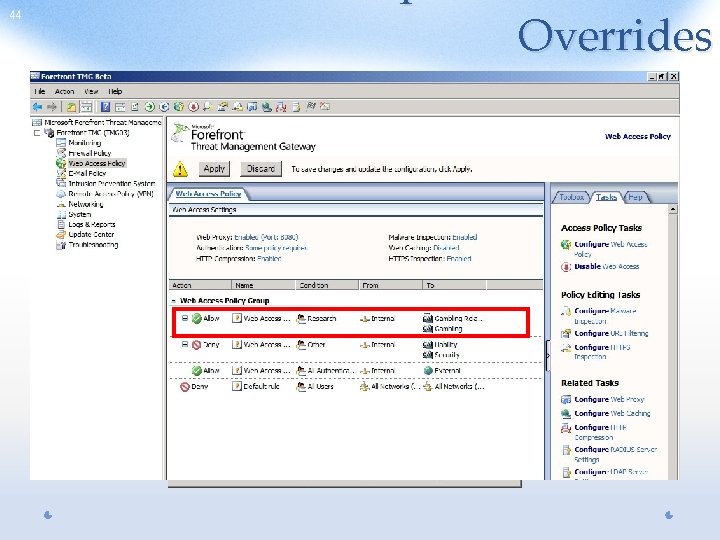Viewport: 720px width, 540px height.
Task: Click the Action column header
Action: [x=200, y=285]
